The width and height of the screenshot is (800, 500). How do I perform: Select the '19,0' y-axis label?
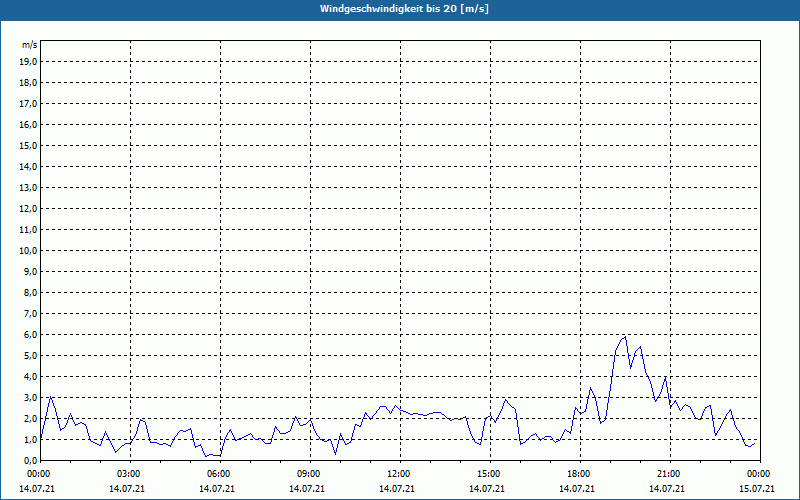click(28, 62)
